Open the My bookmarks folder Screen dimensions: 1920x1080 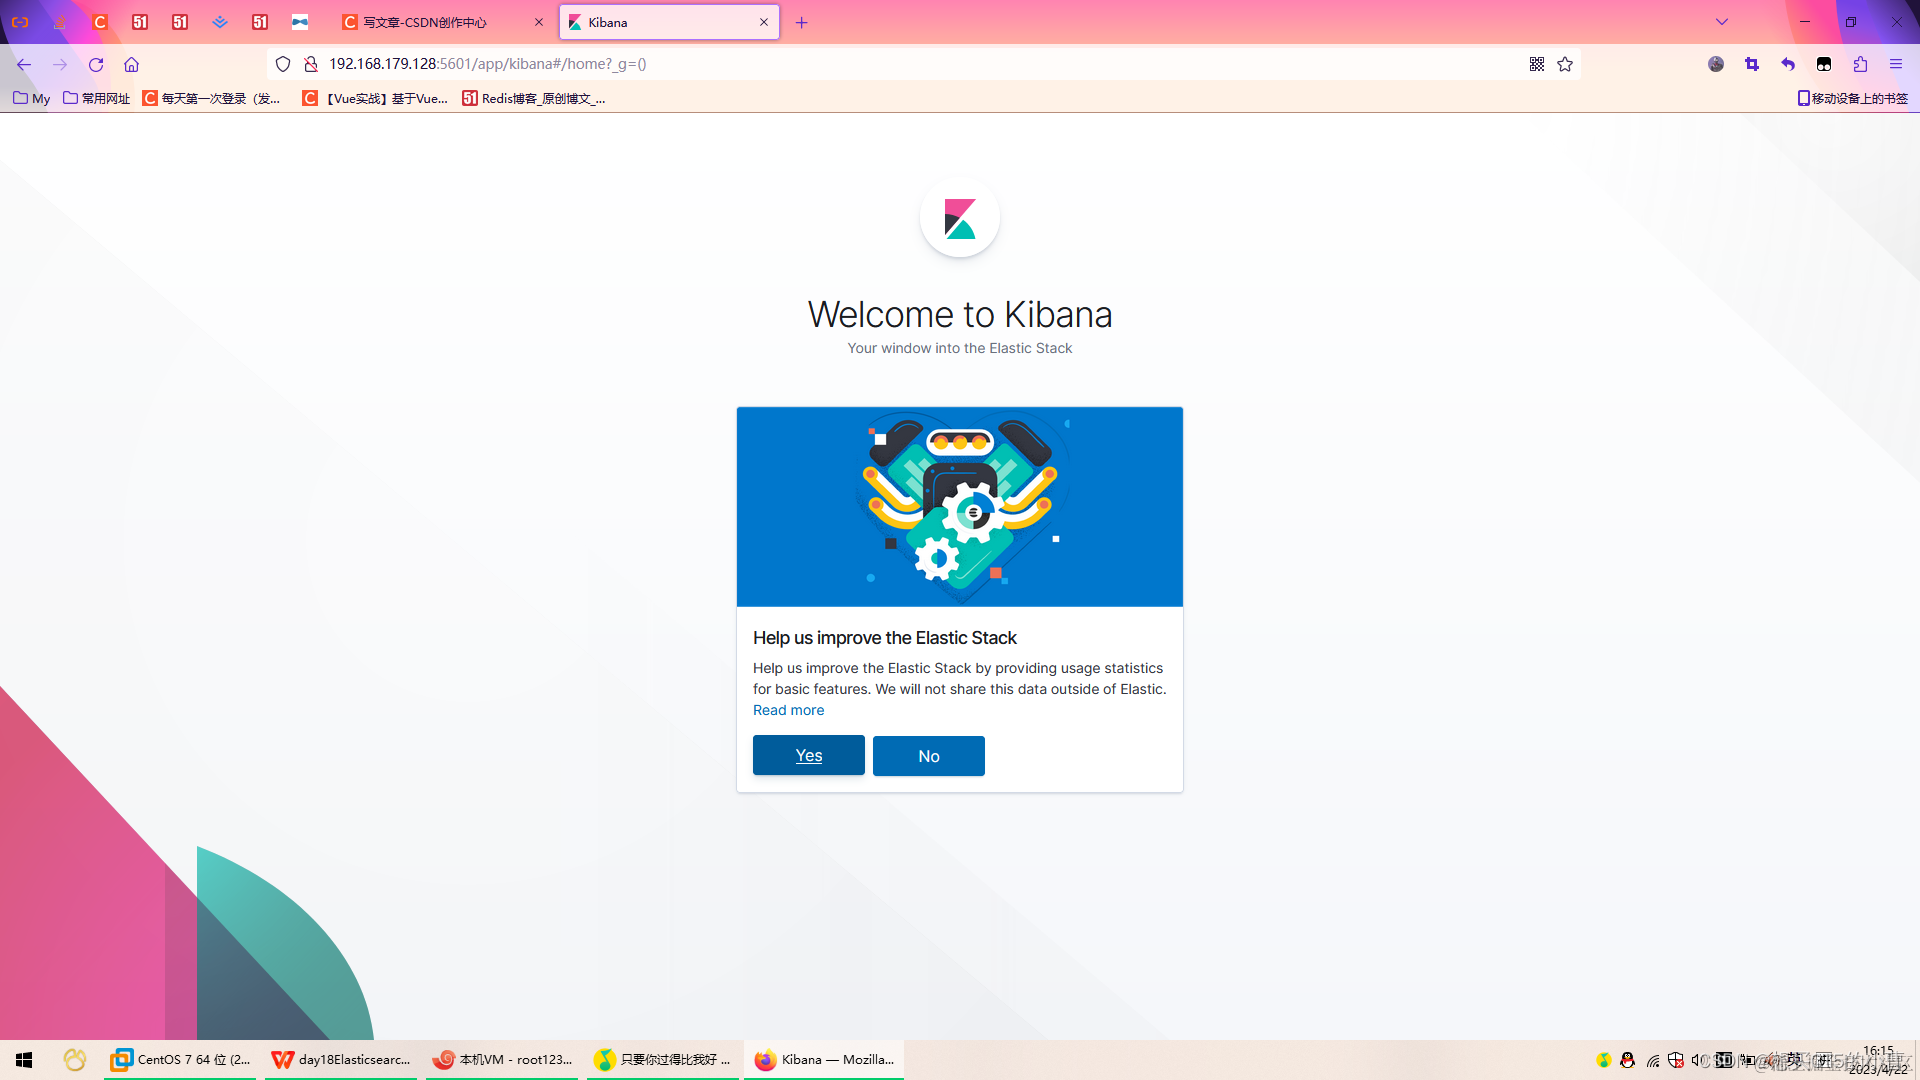(31, 98)
